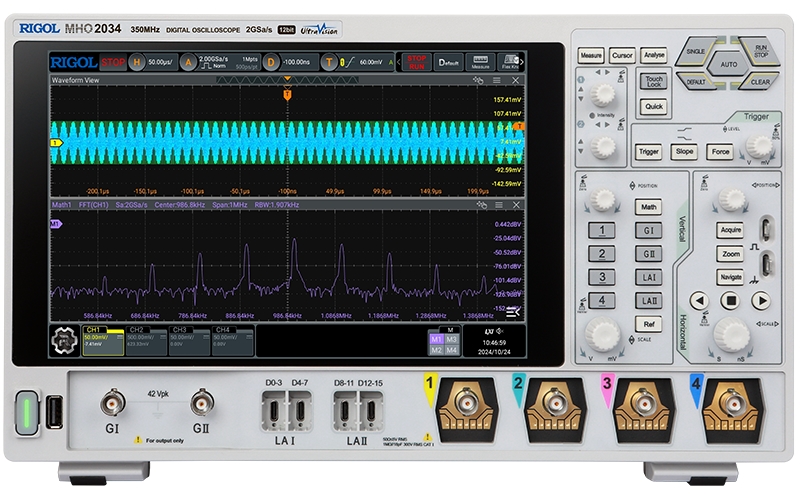Toggle channel 1 using the hardware button
This screenshot has width=800, height=496.
tap(601, 229)
